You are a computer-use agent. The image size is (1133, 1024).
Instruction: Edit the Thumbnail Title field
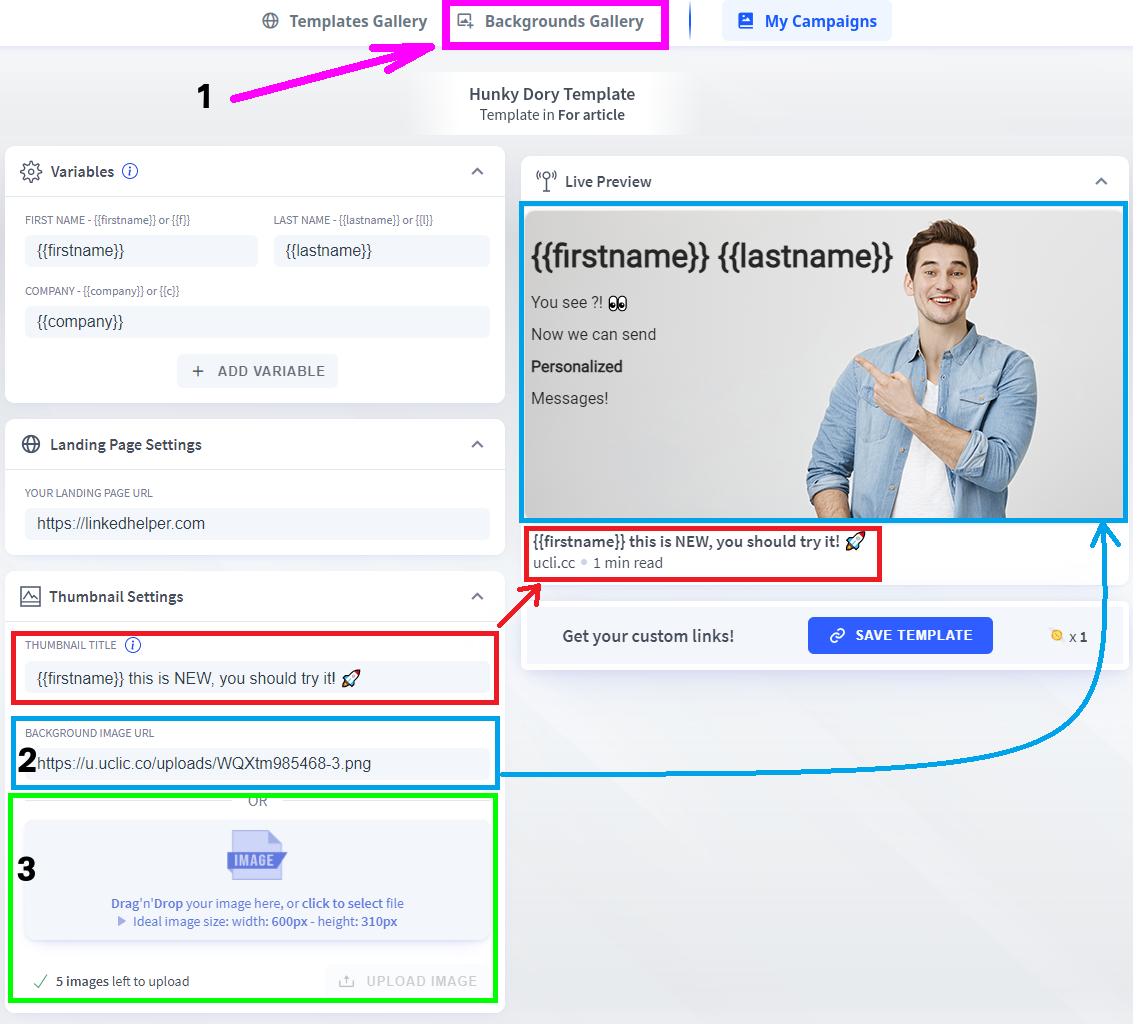point(257,679)
